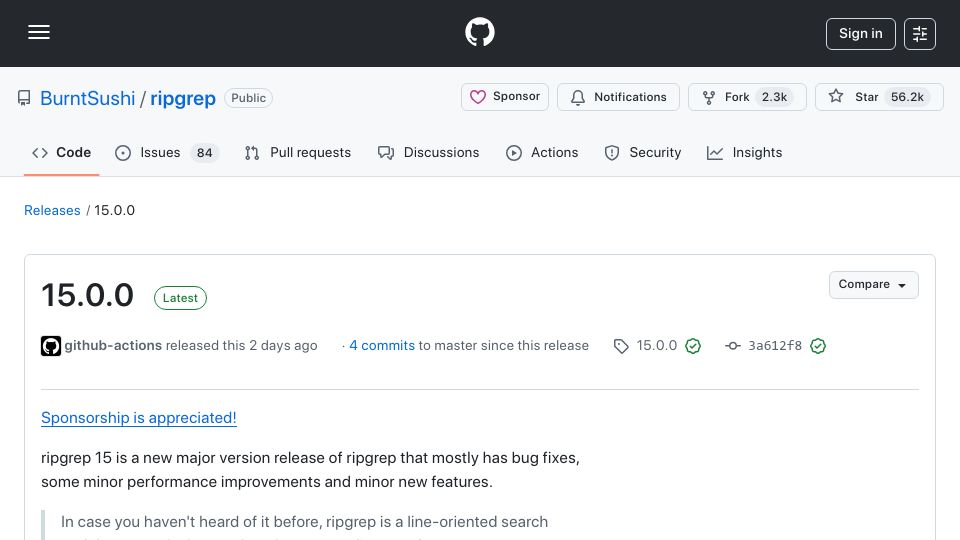Screen dimensions: 960x540
Task: Click the repository book icon
Action: pyautogui.click(x=24, y=98)
